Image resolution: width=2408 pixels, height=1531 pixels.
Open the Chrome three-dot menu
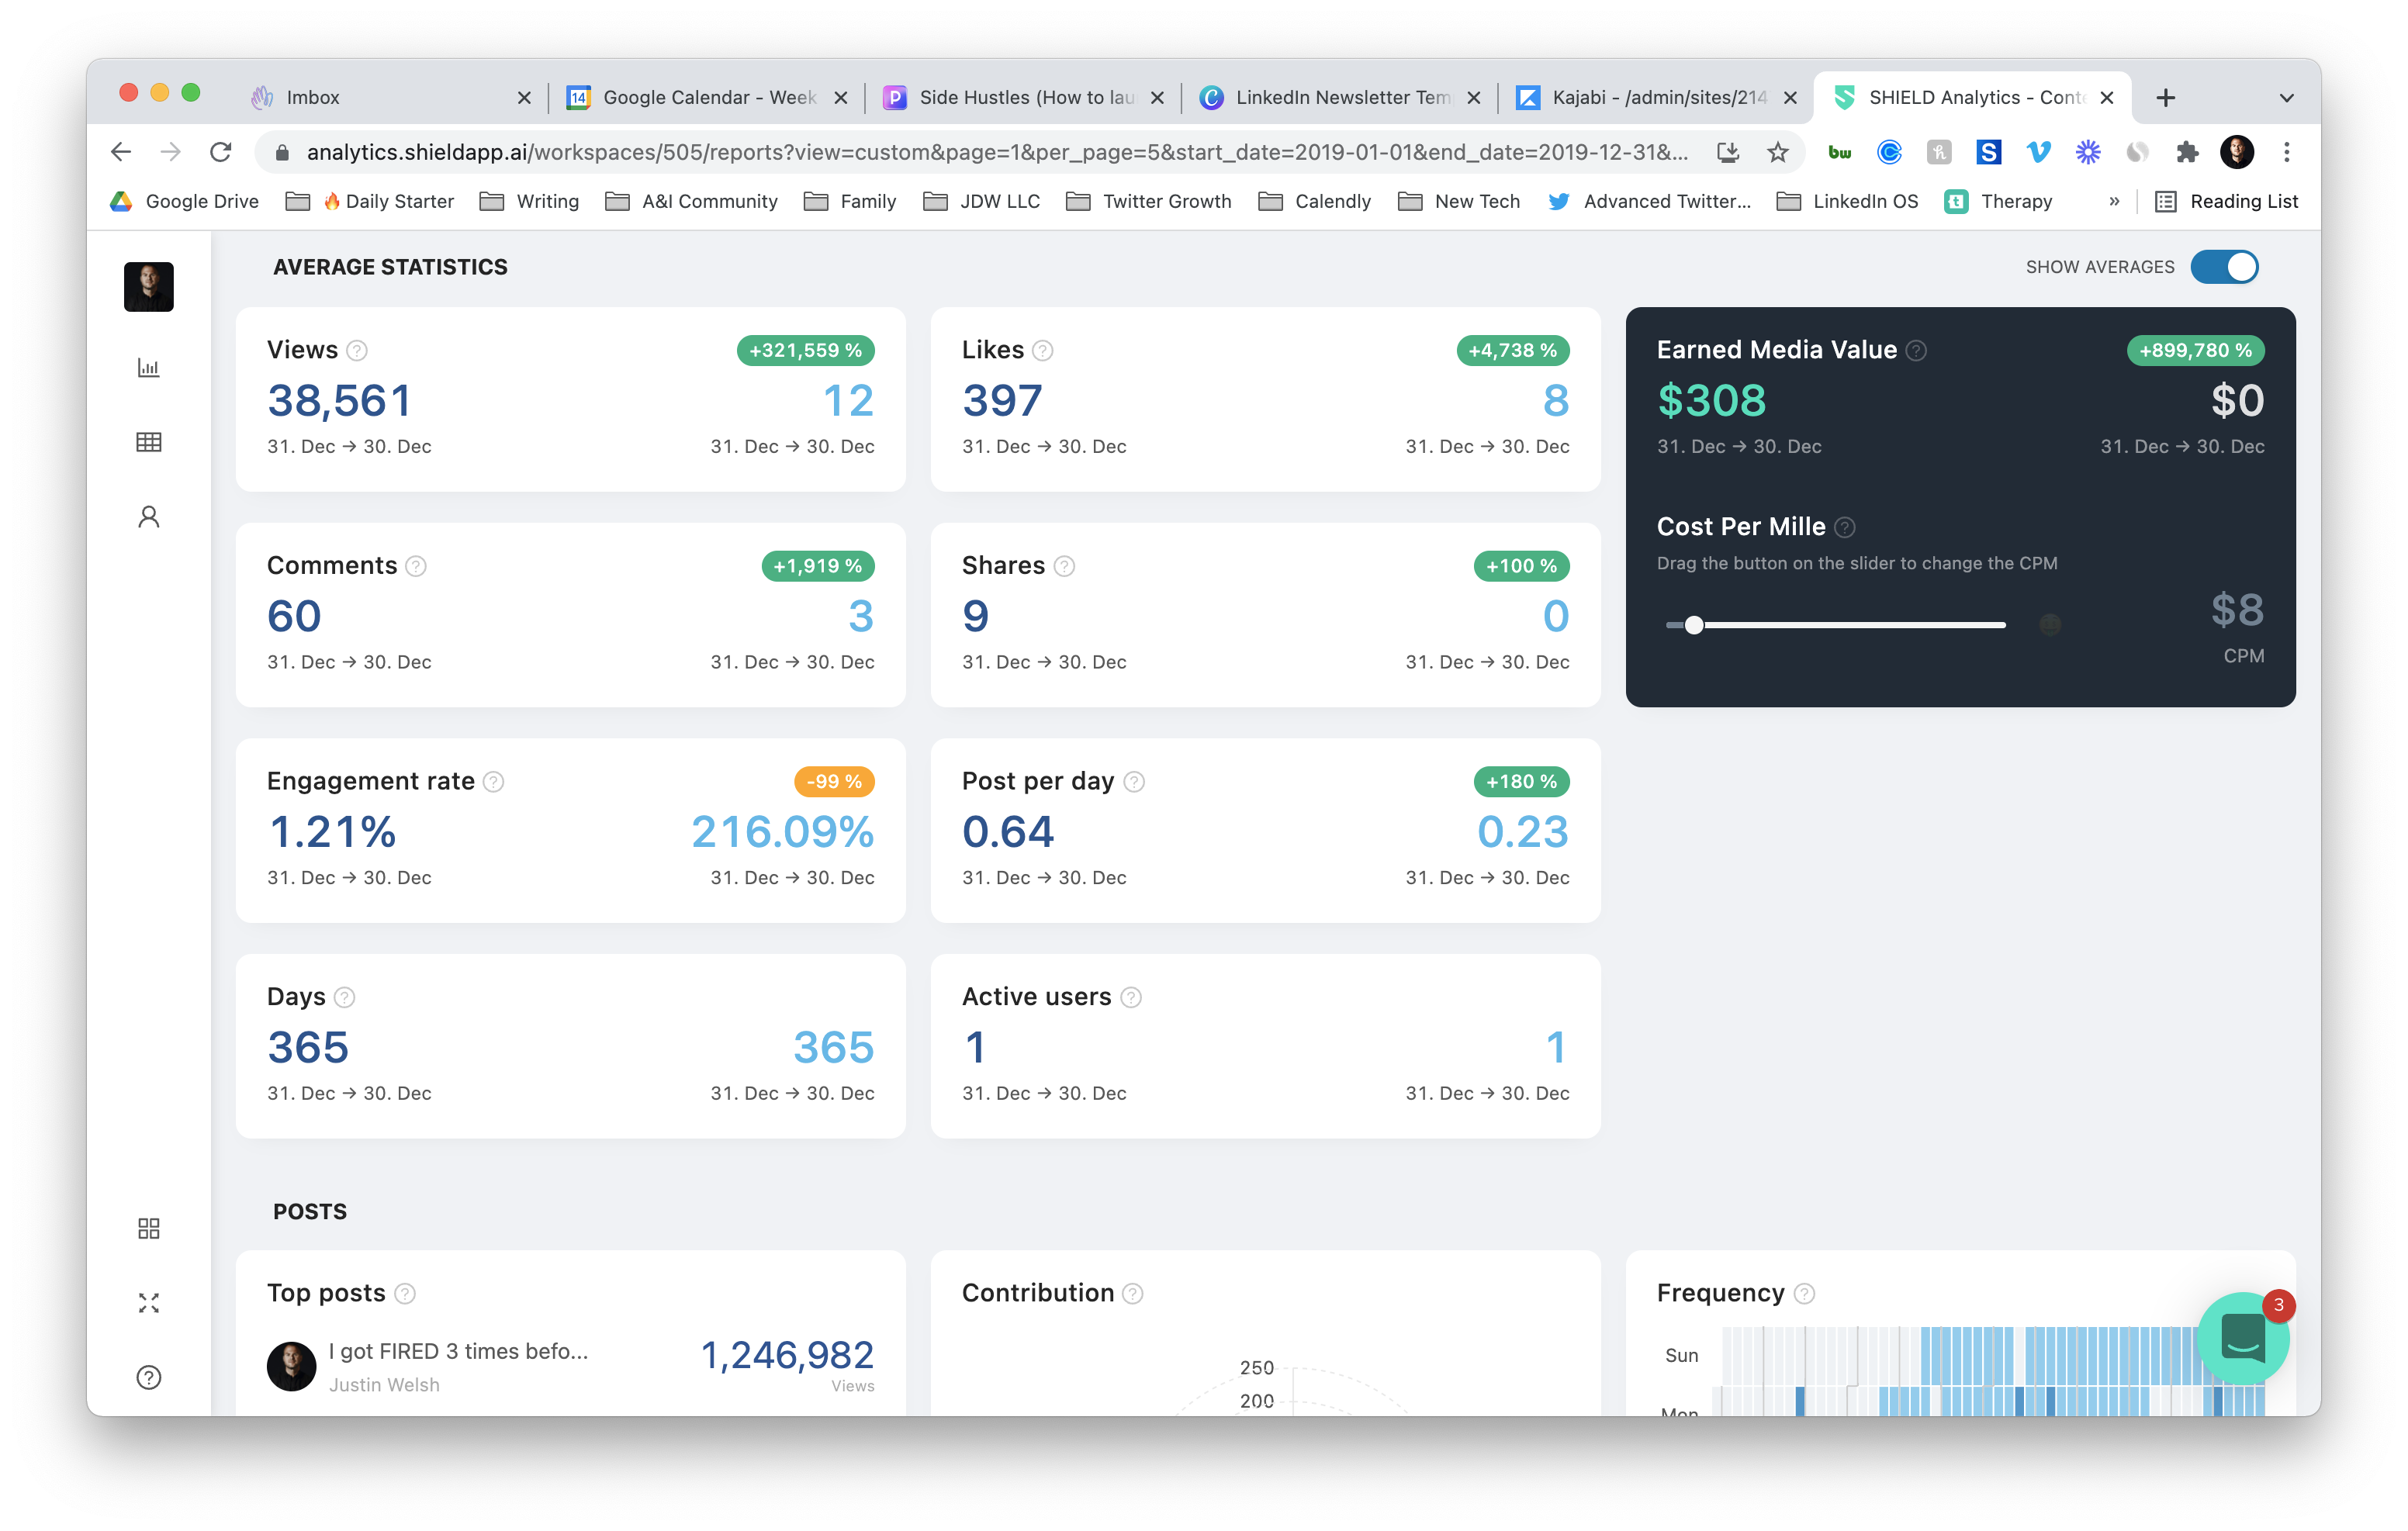click(x=2286, y=152)
